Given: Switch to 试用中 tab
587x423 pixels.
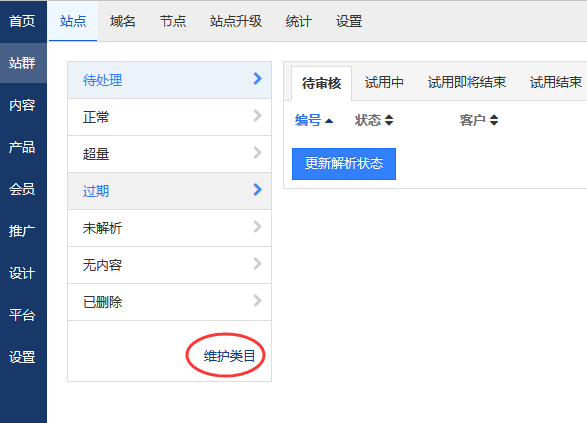Looking at the screenshot, I should [384, 82].
